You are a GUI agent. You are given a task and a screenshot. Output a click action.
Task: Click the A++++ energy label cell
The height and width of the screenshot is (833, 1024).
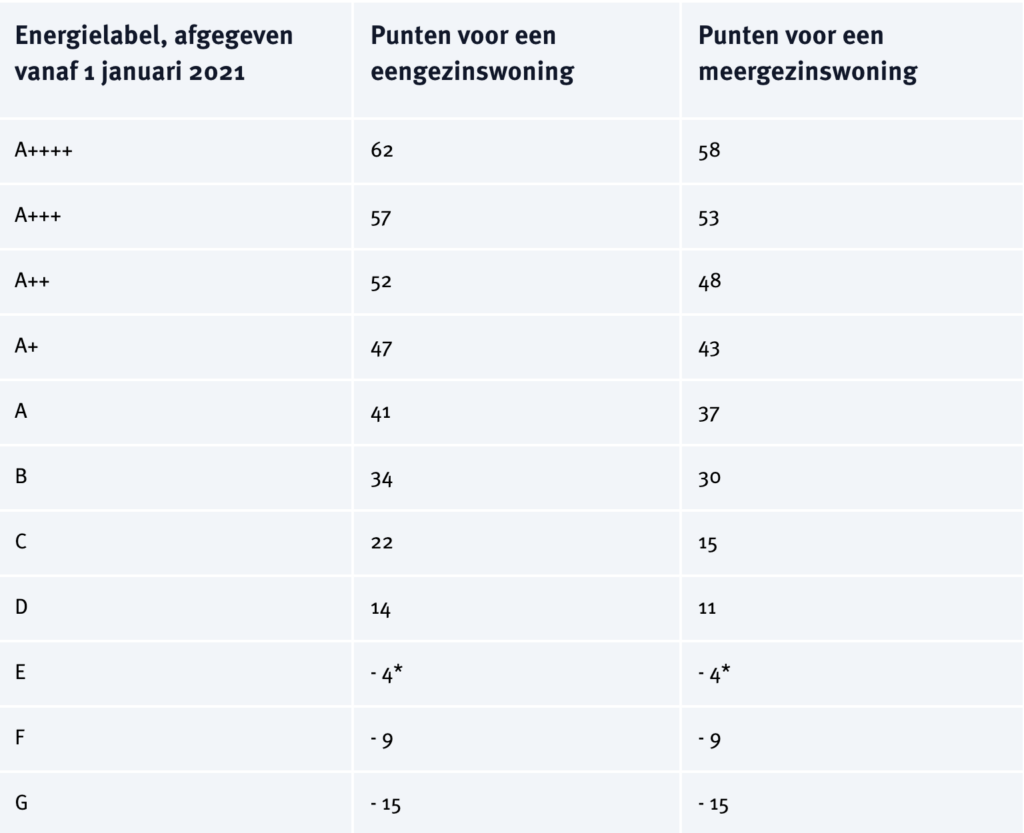(x=44, y=151)
